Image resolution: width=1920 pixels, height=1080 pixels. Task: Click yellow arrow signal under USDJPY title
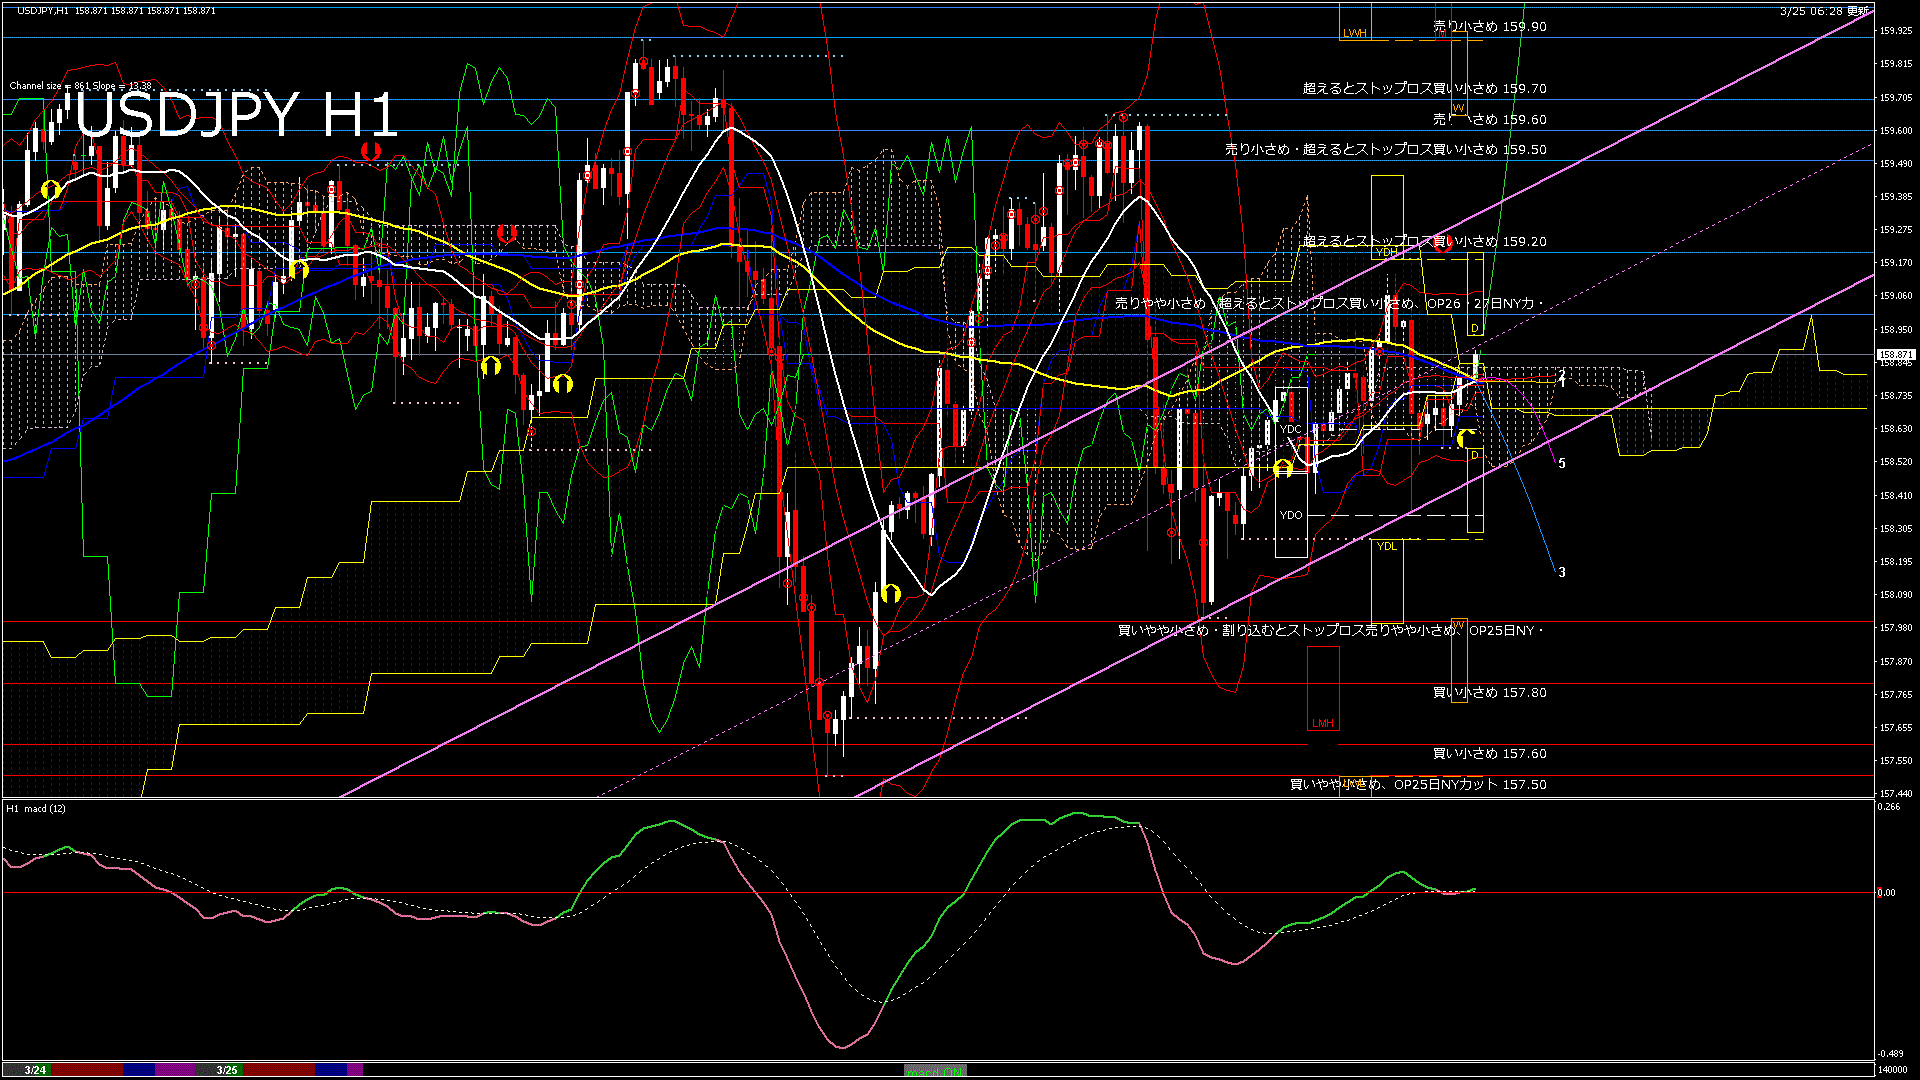tap(50, 189)
